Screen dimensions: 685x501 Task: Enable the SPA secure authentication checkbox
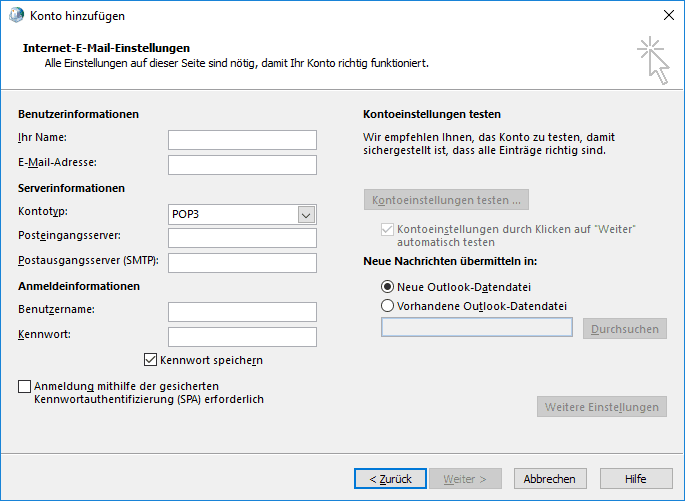pyautogui.click(x=24, y=386)
